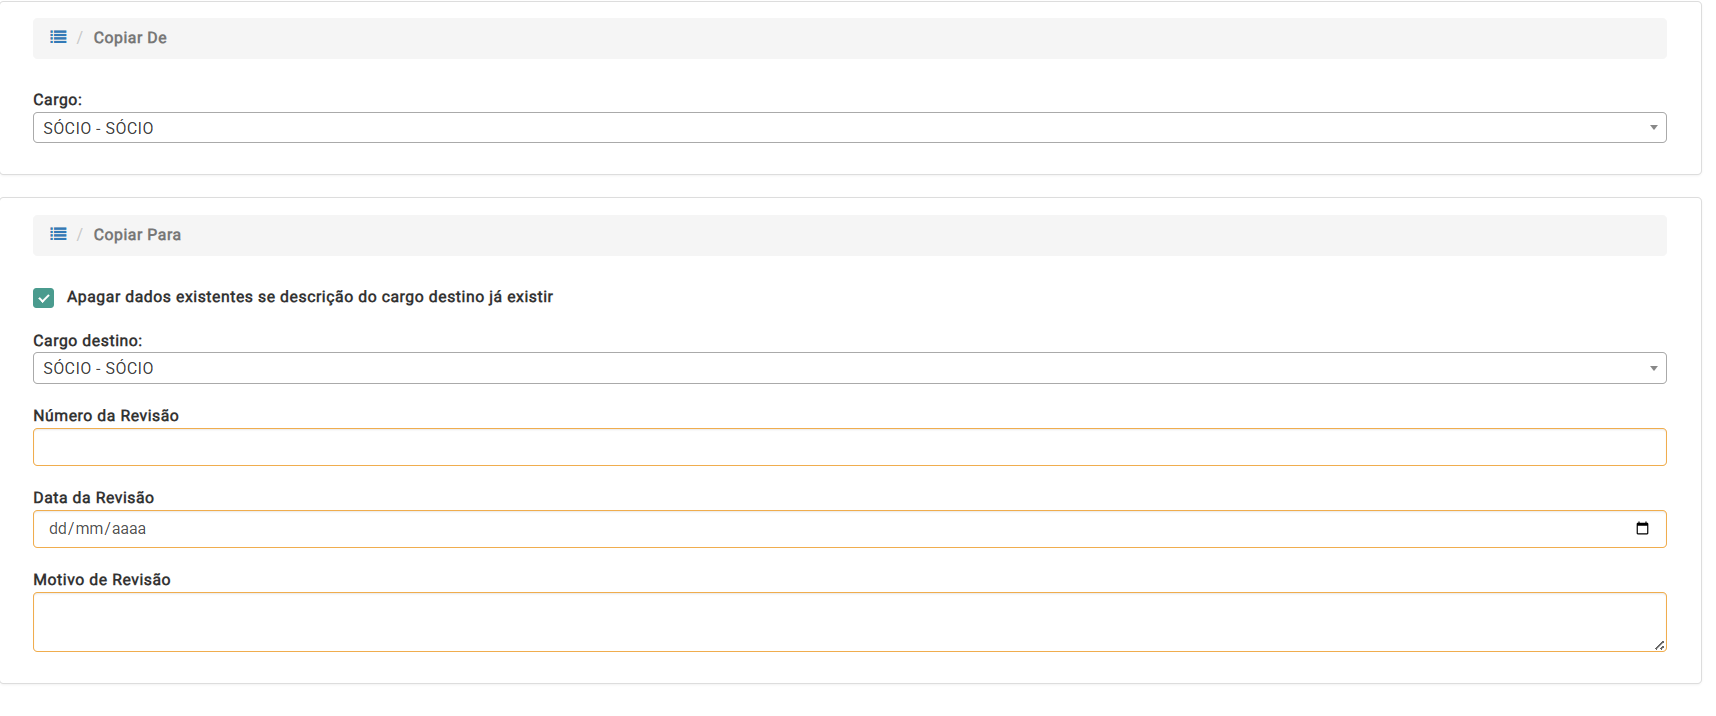Uncheck Apagar dados existentes checkbox
1716x716 pixels.
(44, 298)
